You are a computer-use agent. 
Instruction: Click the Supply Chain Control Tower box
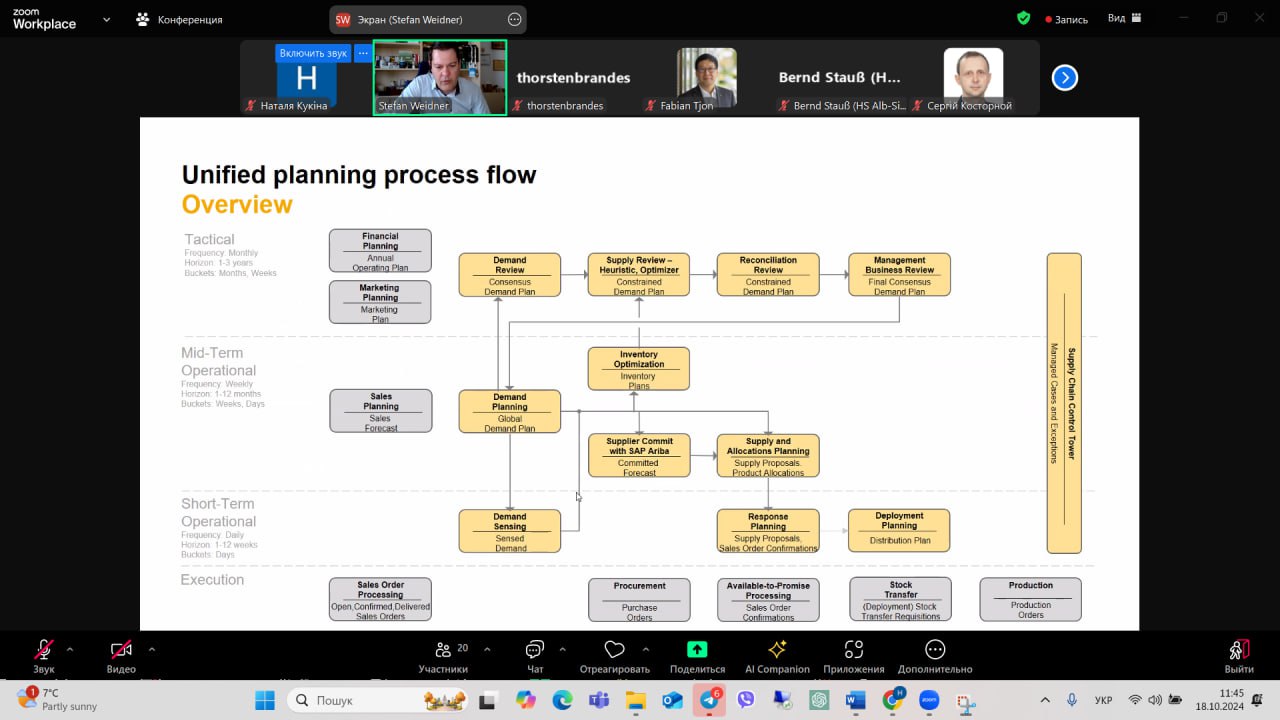pos(1064,403)
